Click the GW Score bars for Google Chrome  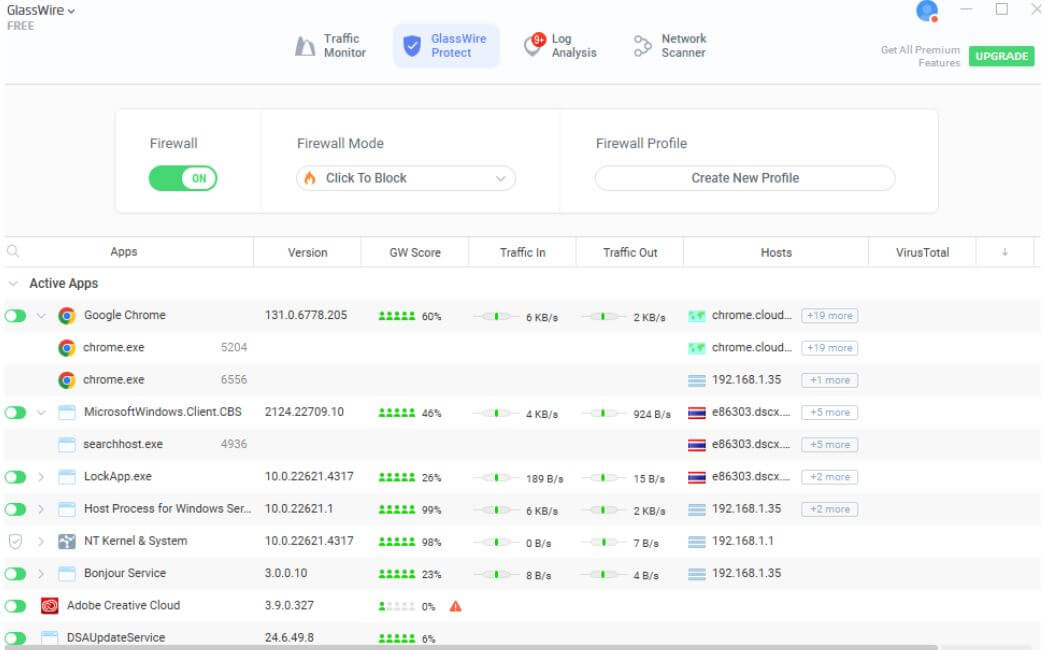tap(397, 316)
